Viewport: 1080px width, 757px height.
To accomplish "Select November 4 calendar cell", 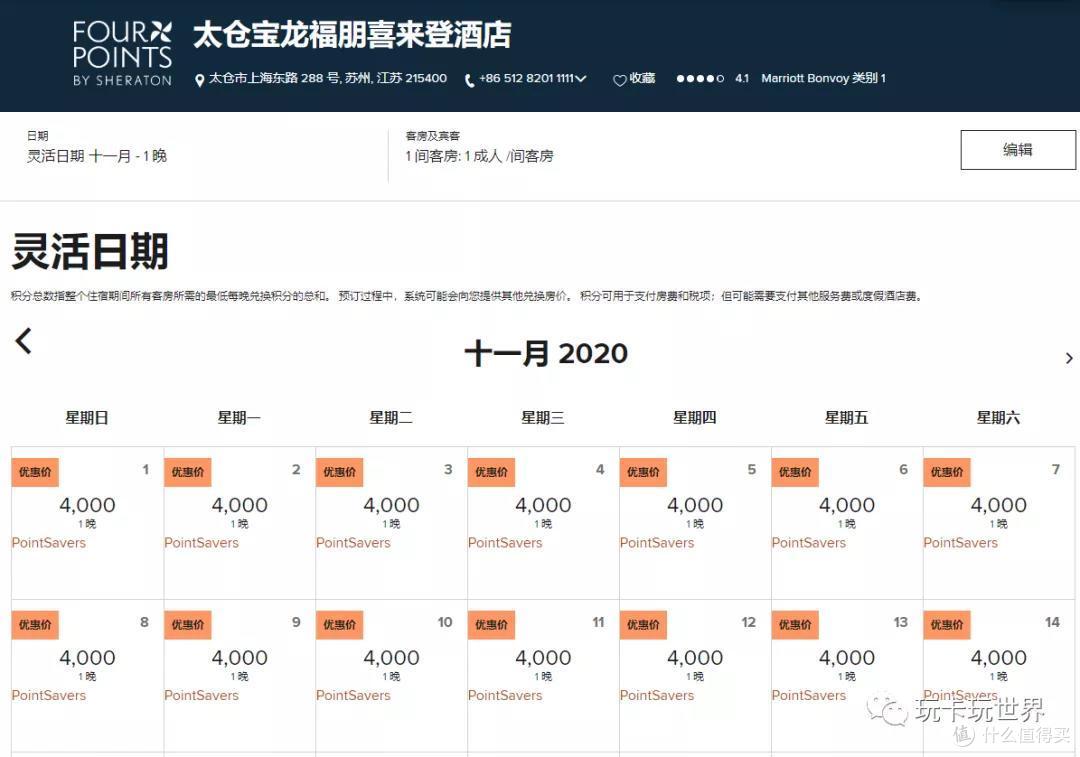I will 543,523.
